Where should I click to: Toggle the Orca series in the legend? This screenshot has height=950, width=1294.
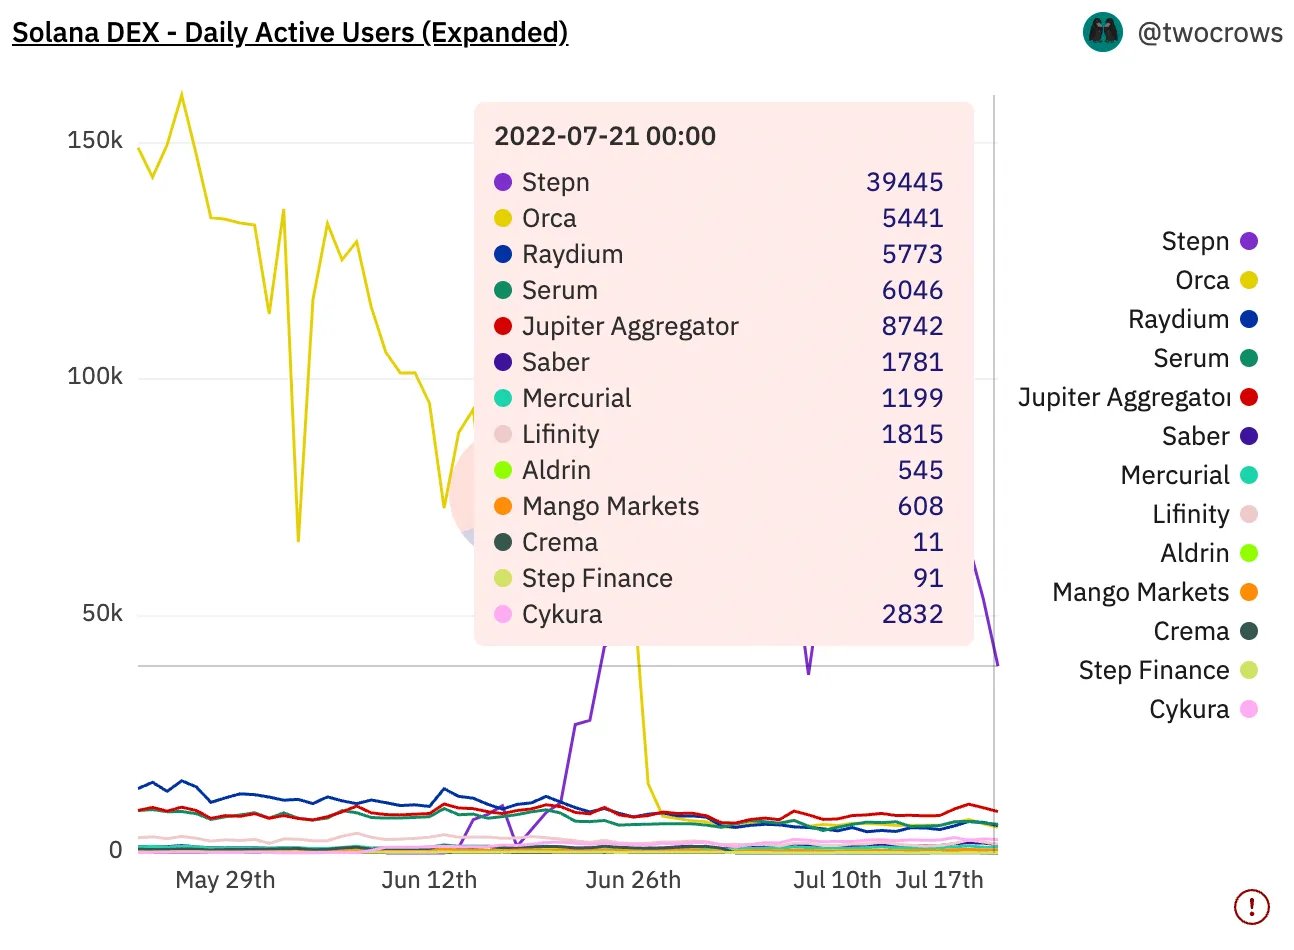1216,280
